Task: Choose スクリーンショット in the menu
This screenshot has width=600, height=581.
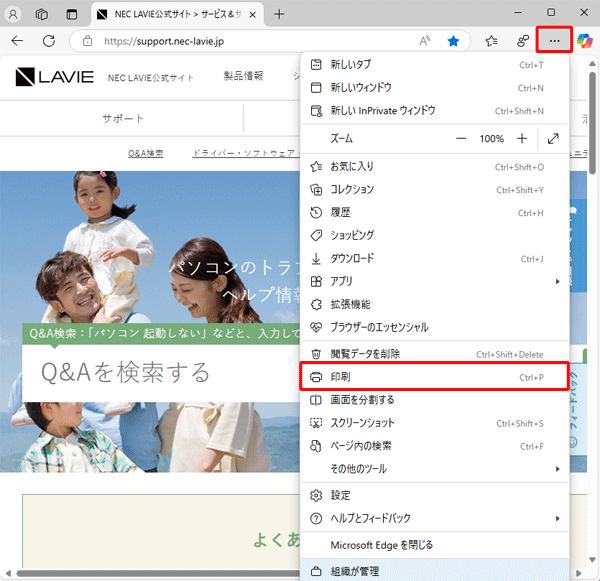Action: click(435, 423)
